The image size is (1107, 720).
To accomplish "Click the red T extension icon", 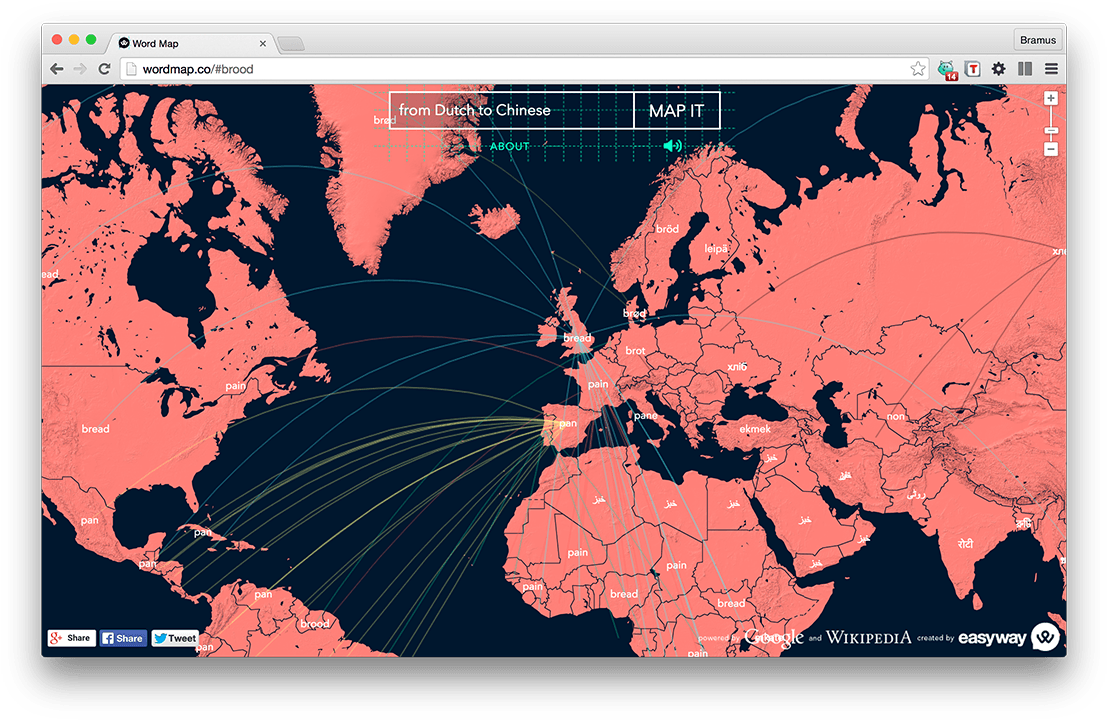I will [972, 69].
